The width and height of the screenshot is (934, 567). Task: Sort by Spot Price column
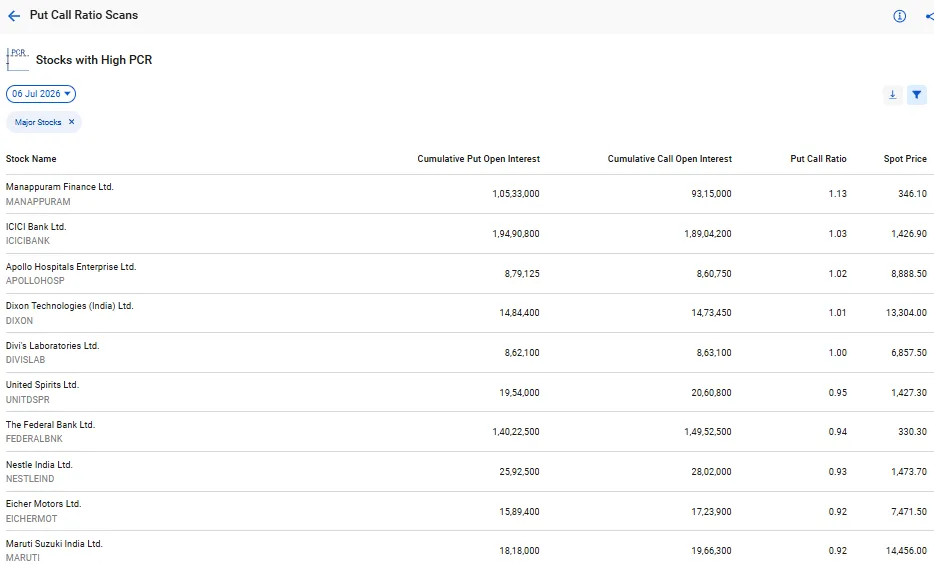tap(905, 159)
